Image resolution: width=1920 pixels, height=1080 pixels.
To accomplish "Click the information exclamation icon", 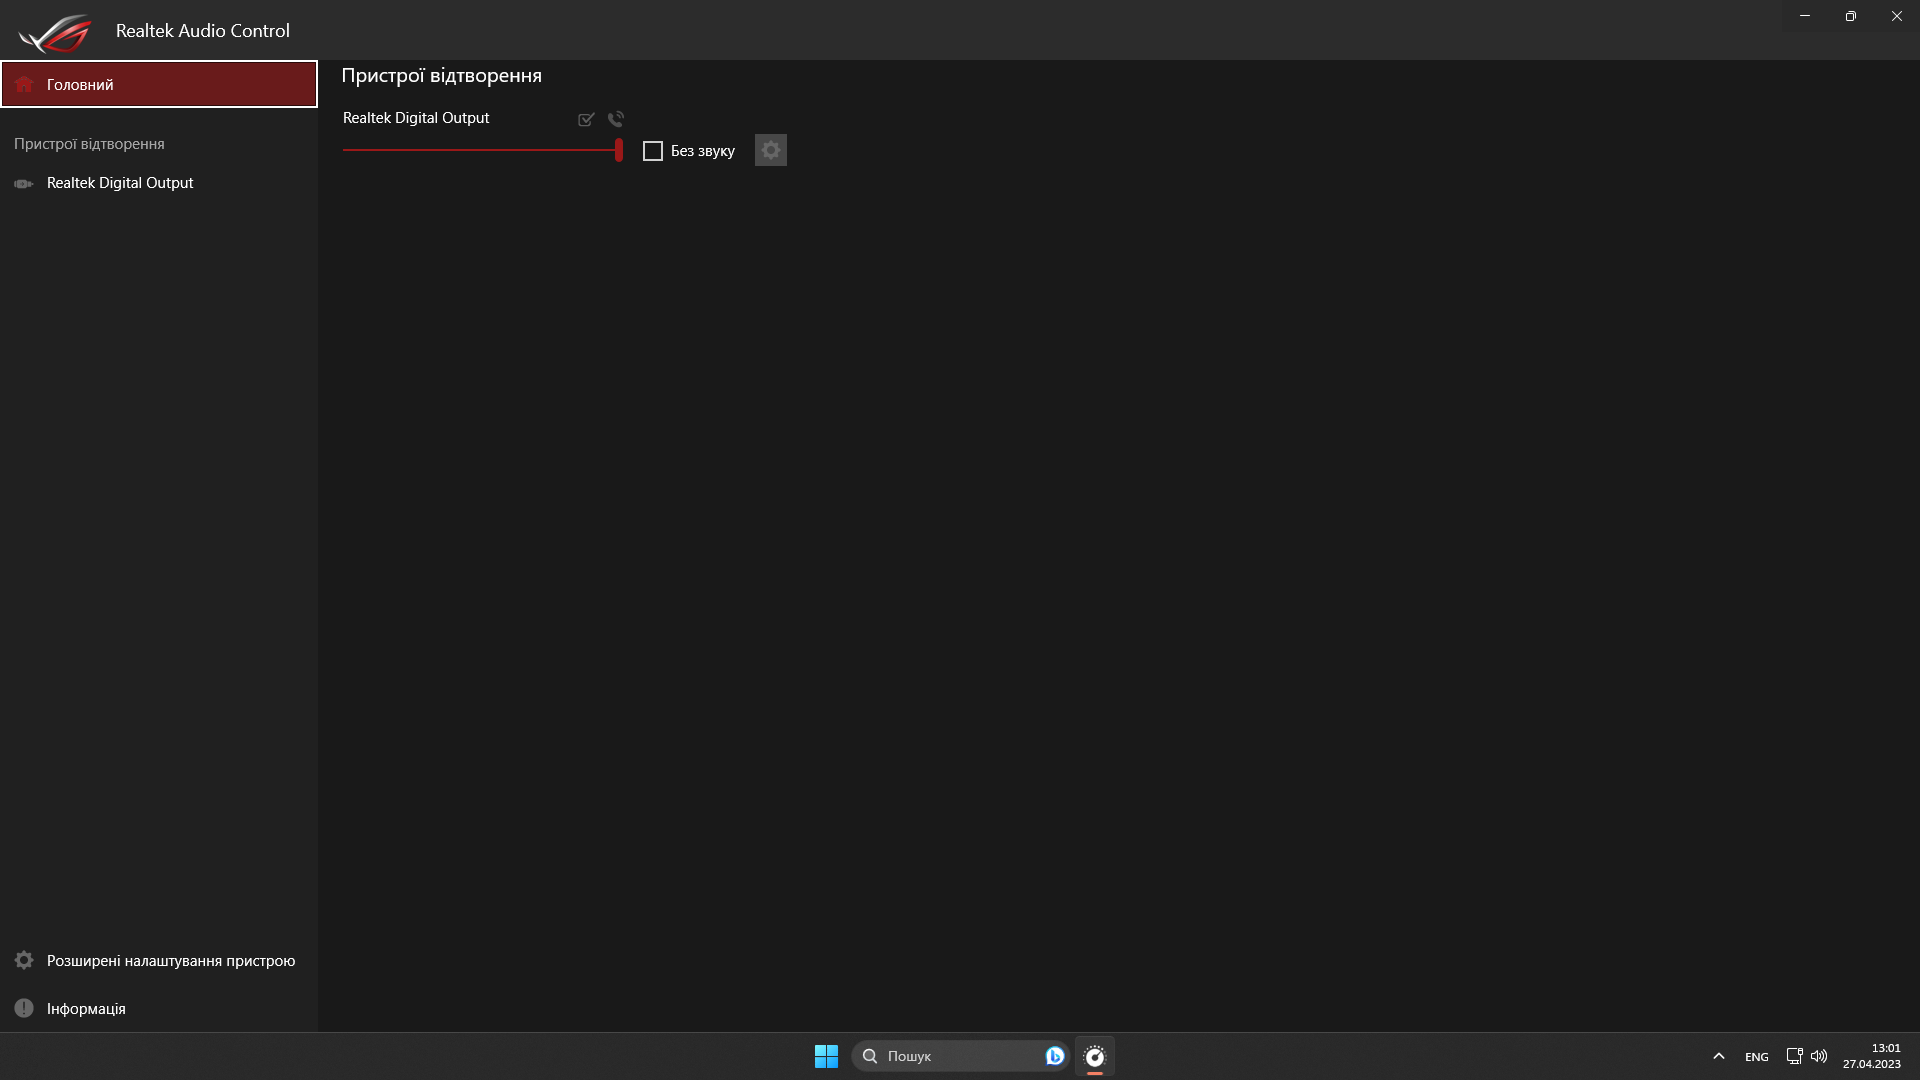I will (24, 1008).
